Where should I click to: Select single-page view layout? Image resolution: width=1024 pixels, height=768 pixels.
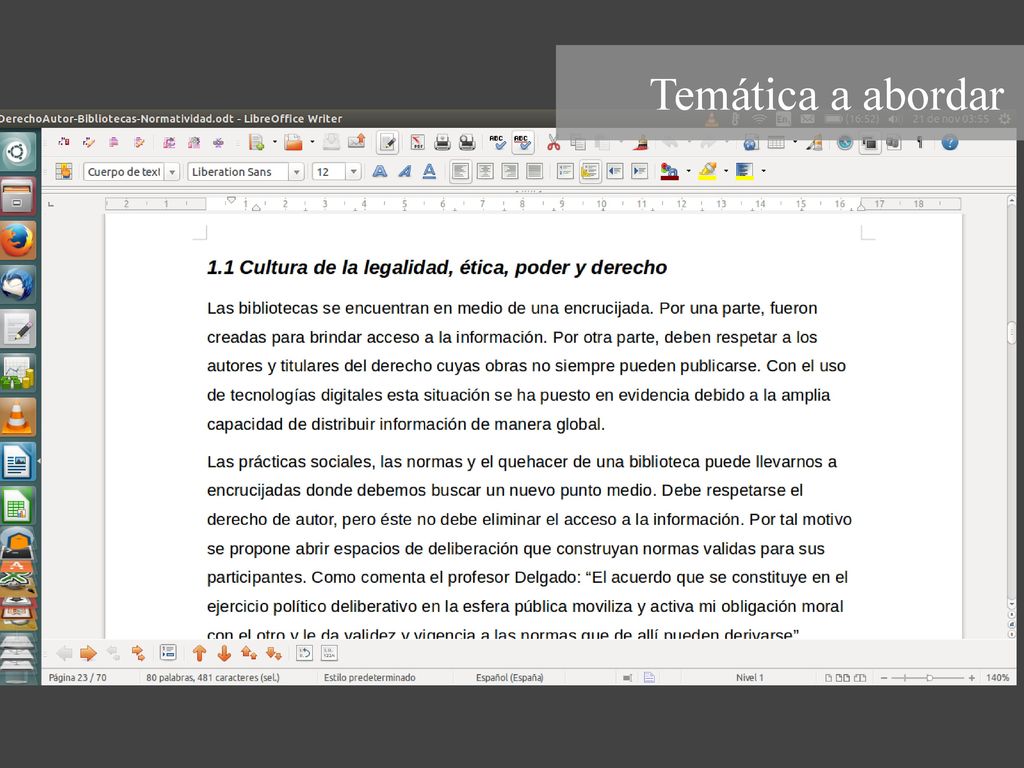pos(828,678)
